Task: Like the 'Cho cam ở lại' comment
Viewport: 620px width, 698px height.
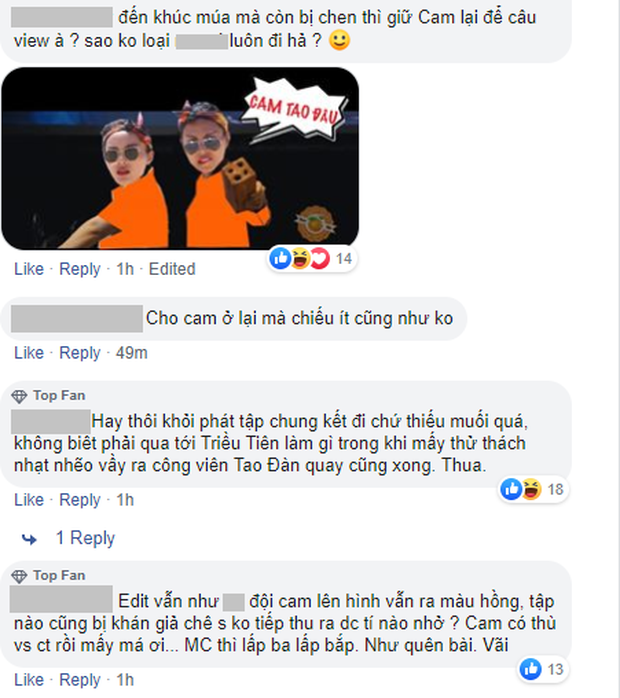Action: [29, 353]
